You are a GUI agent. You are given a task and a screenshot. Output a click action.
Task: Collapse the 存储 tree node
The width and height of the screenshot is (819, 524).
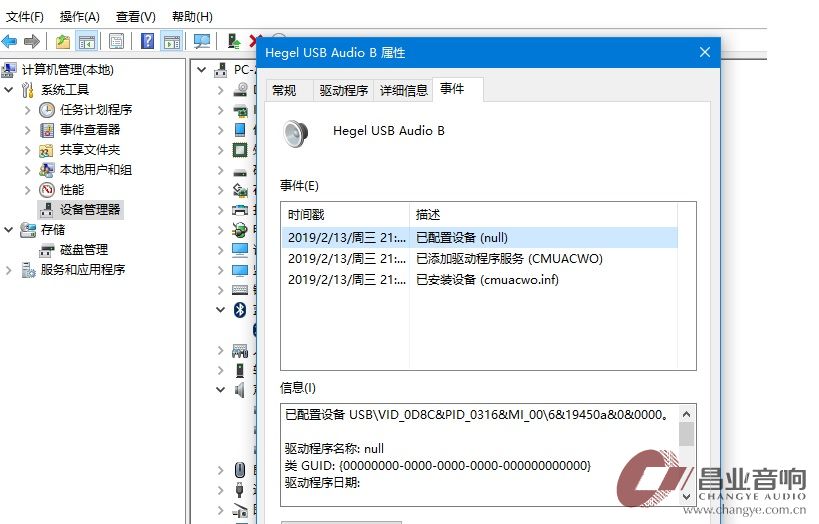coord(8,230)
